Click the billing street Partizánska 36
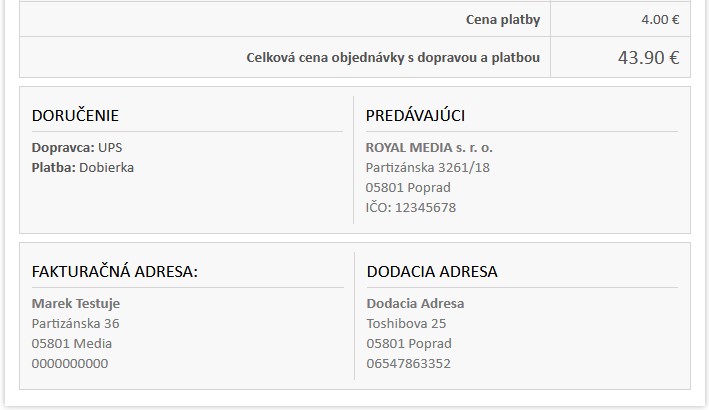Screen dimensions: 709x410 pyautogui.click(x=76, y=323)
